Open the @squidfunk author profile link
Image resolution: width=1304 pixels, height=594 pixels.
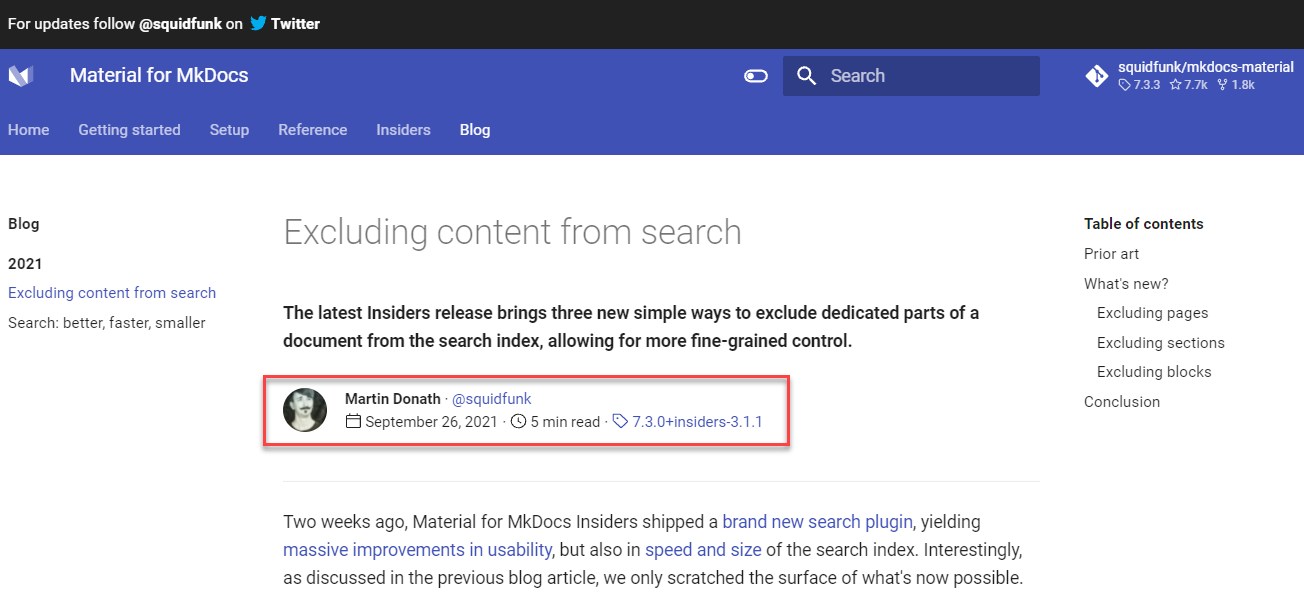[x=492, y=399]
